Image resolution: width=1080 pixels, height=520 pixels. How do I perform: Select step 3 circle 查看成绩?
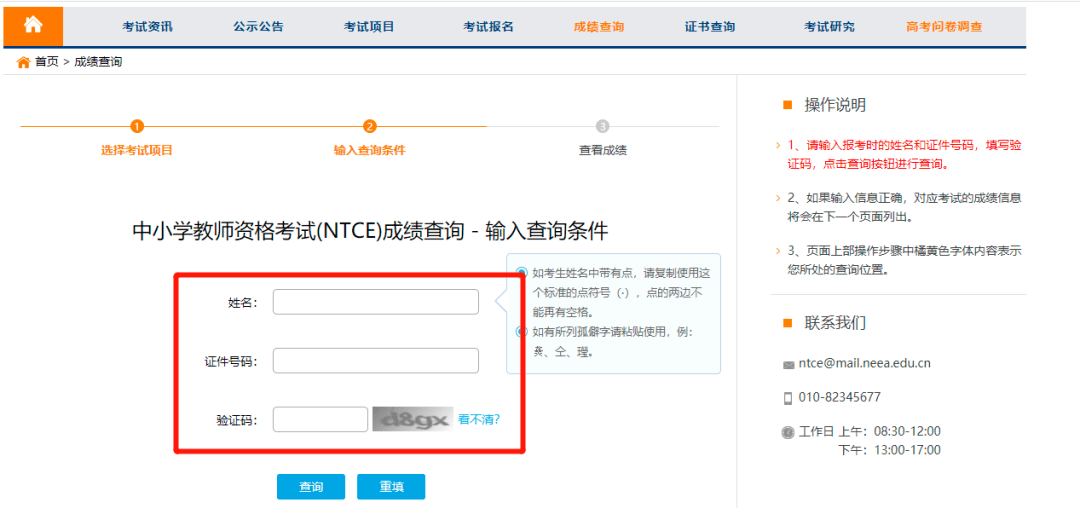pos(603,127)
